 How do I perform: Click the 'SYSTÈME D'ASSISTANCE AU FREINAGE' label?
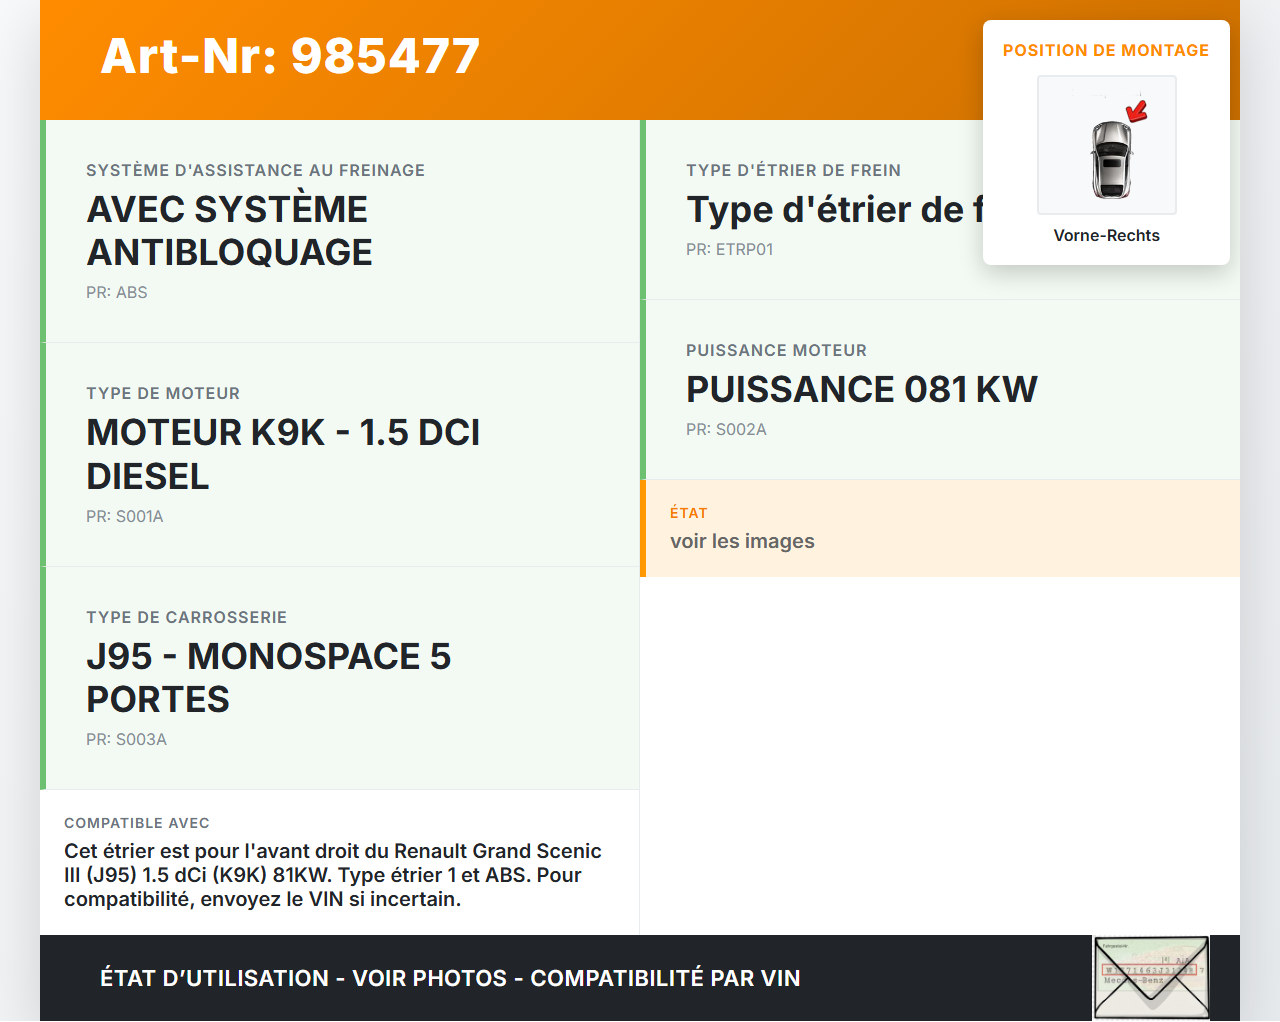[255, 170]
